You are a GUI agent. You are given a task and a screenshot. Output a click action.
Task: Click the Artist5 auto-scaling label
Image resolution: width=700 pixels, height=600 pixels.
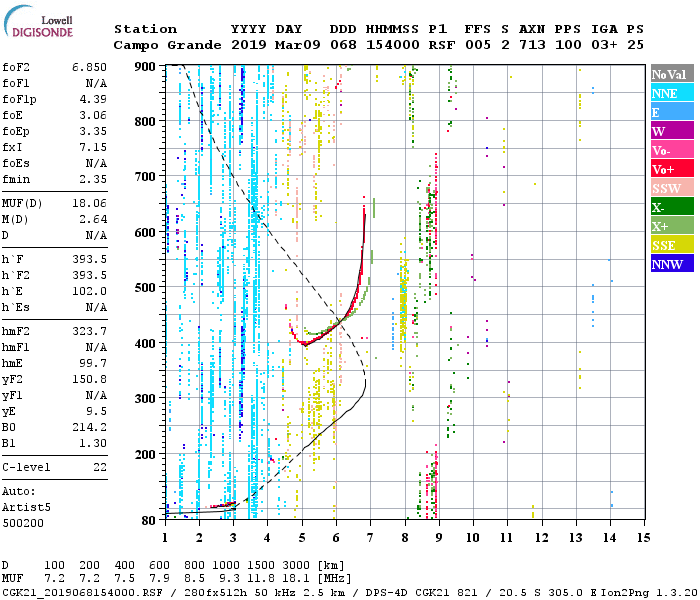[26, 508]
